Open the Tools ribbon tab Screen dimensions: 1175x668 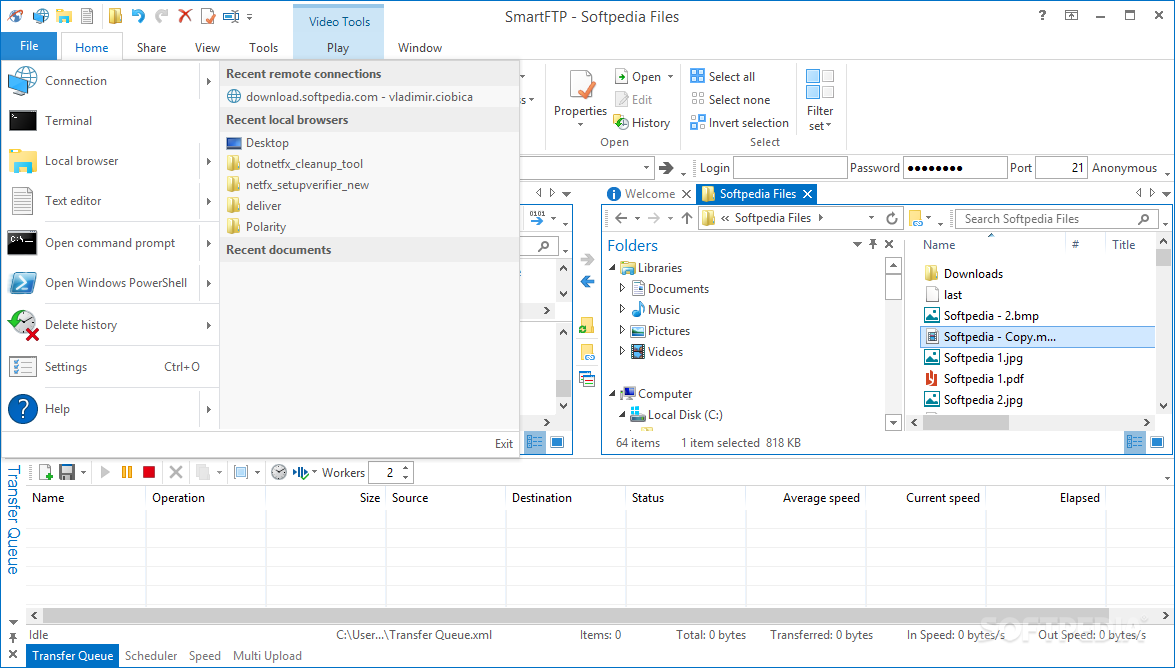click(263, 47)
